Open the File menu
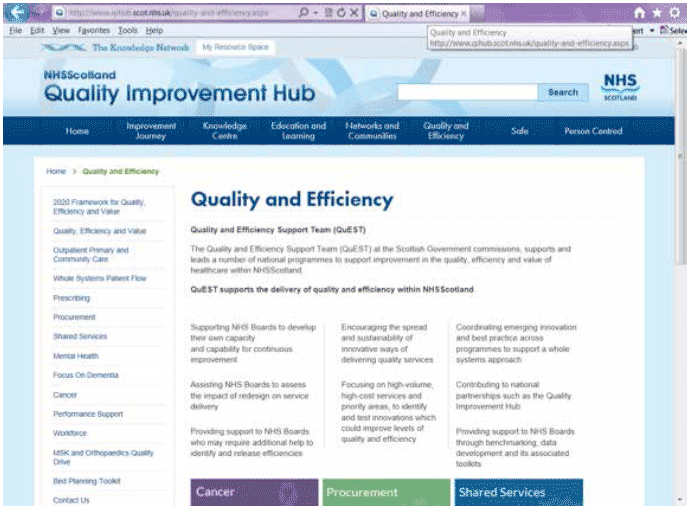The width and height of the screenshot is (689, 509). [x=15, y=30]
